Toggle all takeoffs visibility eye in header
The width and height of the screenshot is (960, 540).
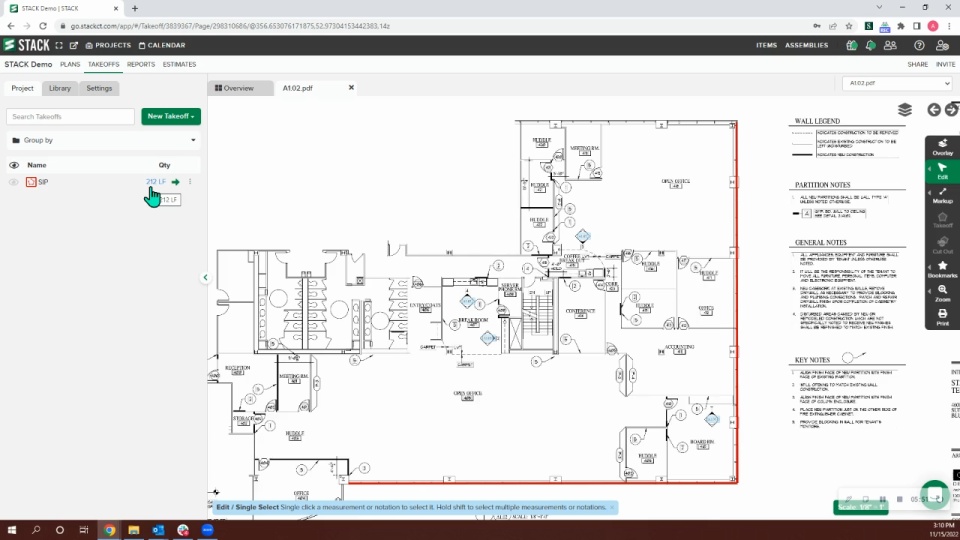[13, 165]
